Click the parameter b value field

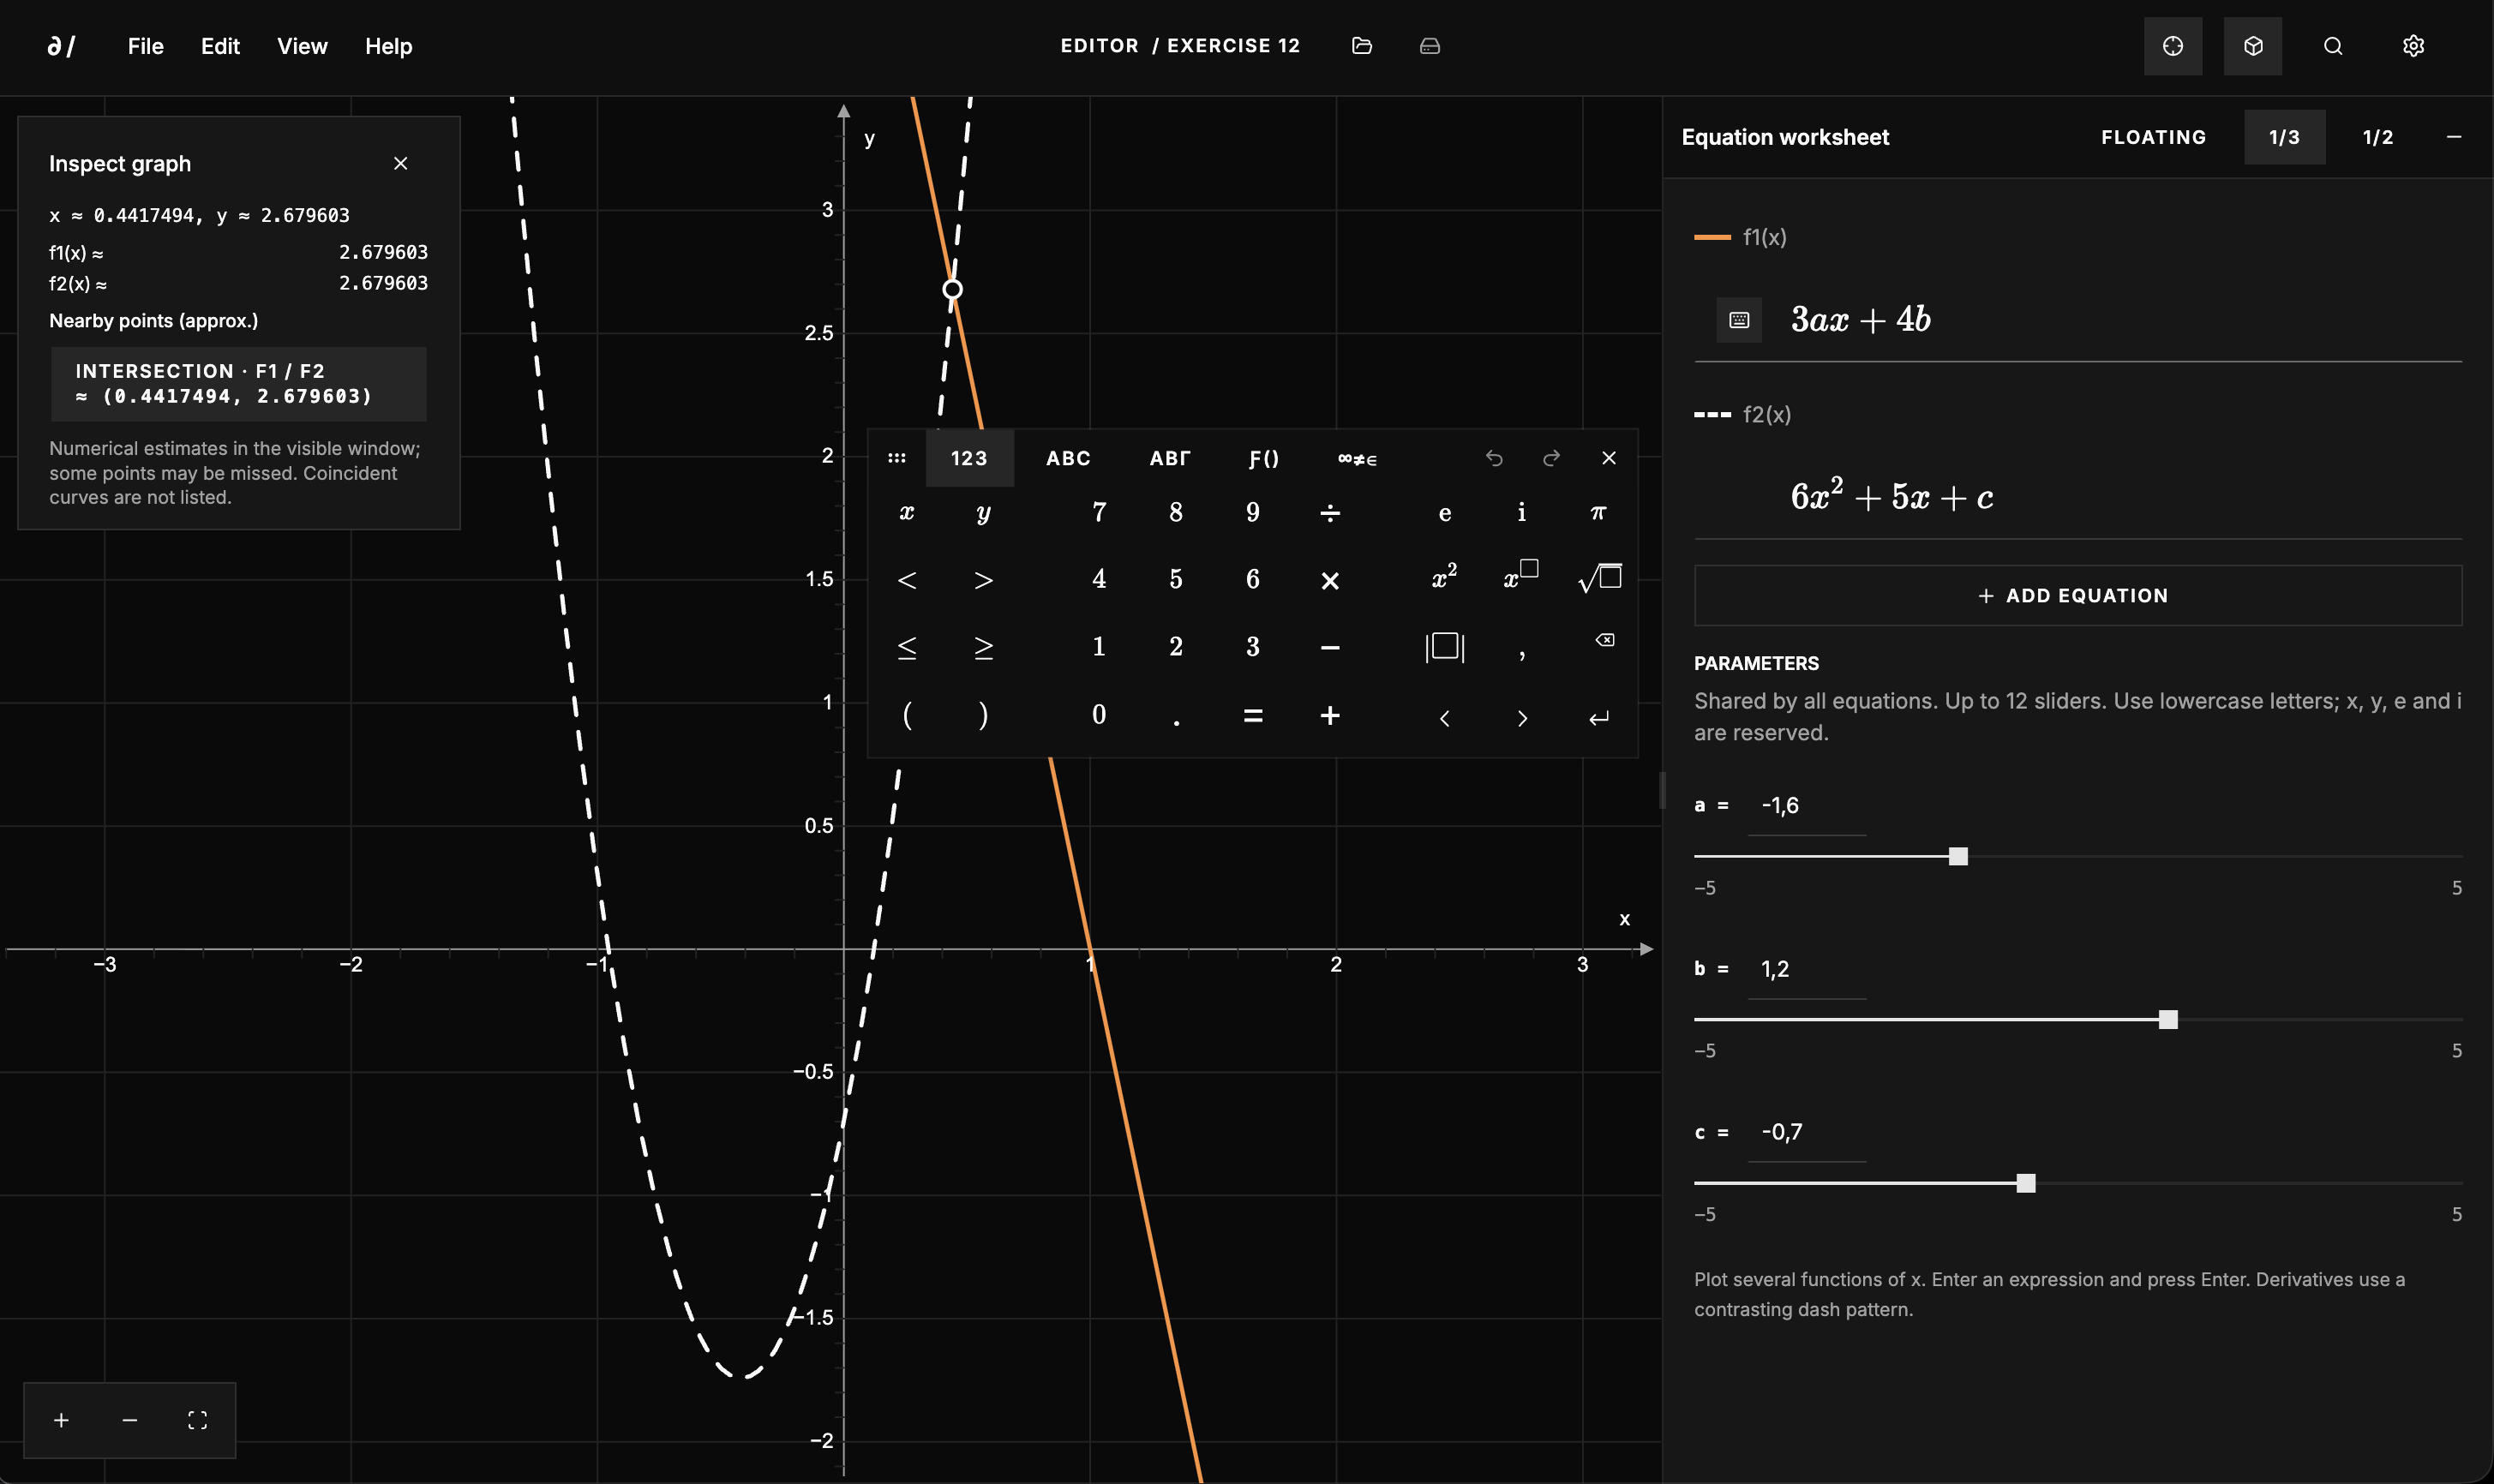coord(1807,969)
